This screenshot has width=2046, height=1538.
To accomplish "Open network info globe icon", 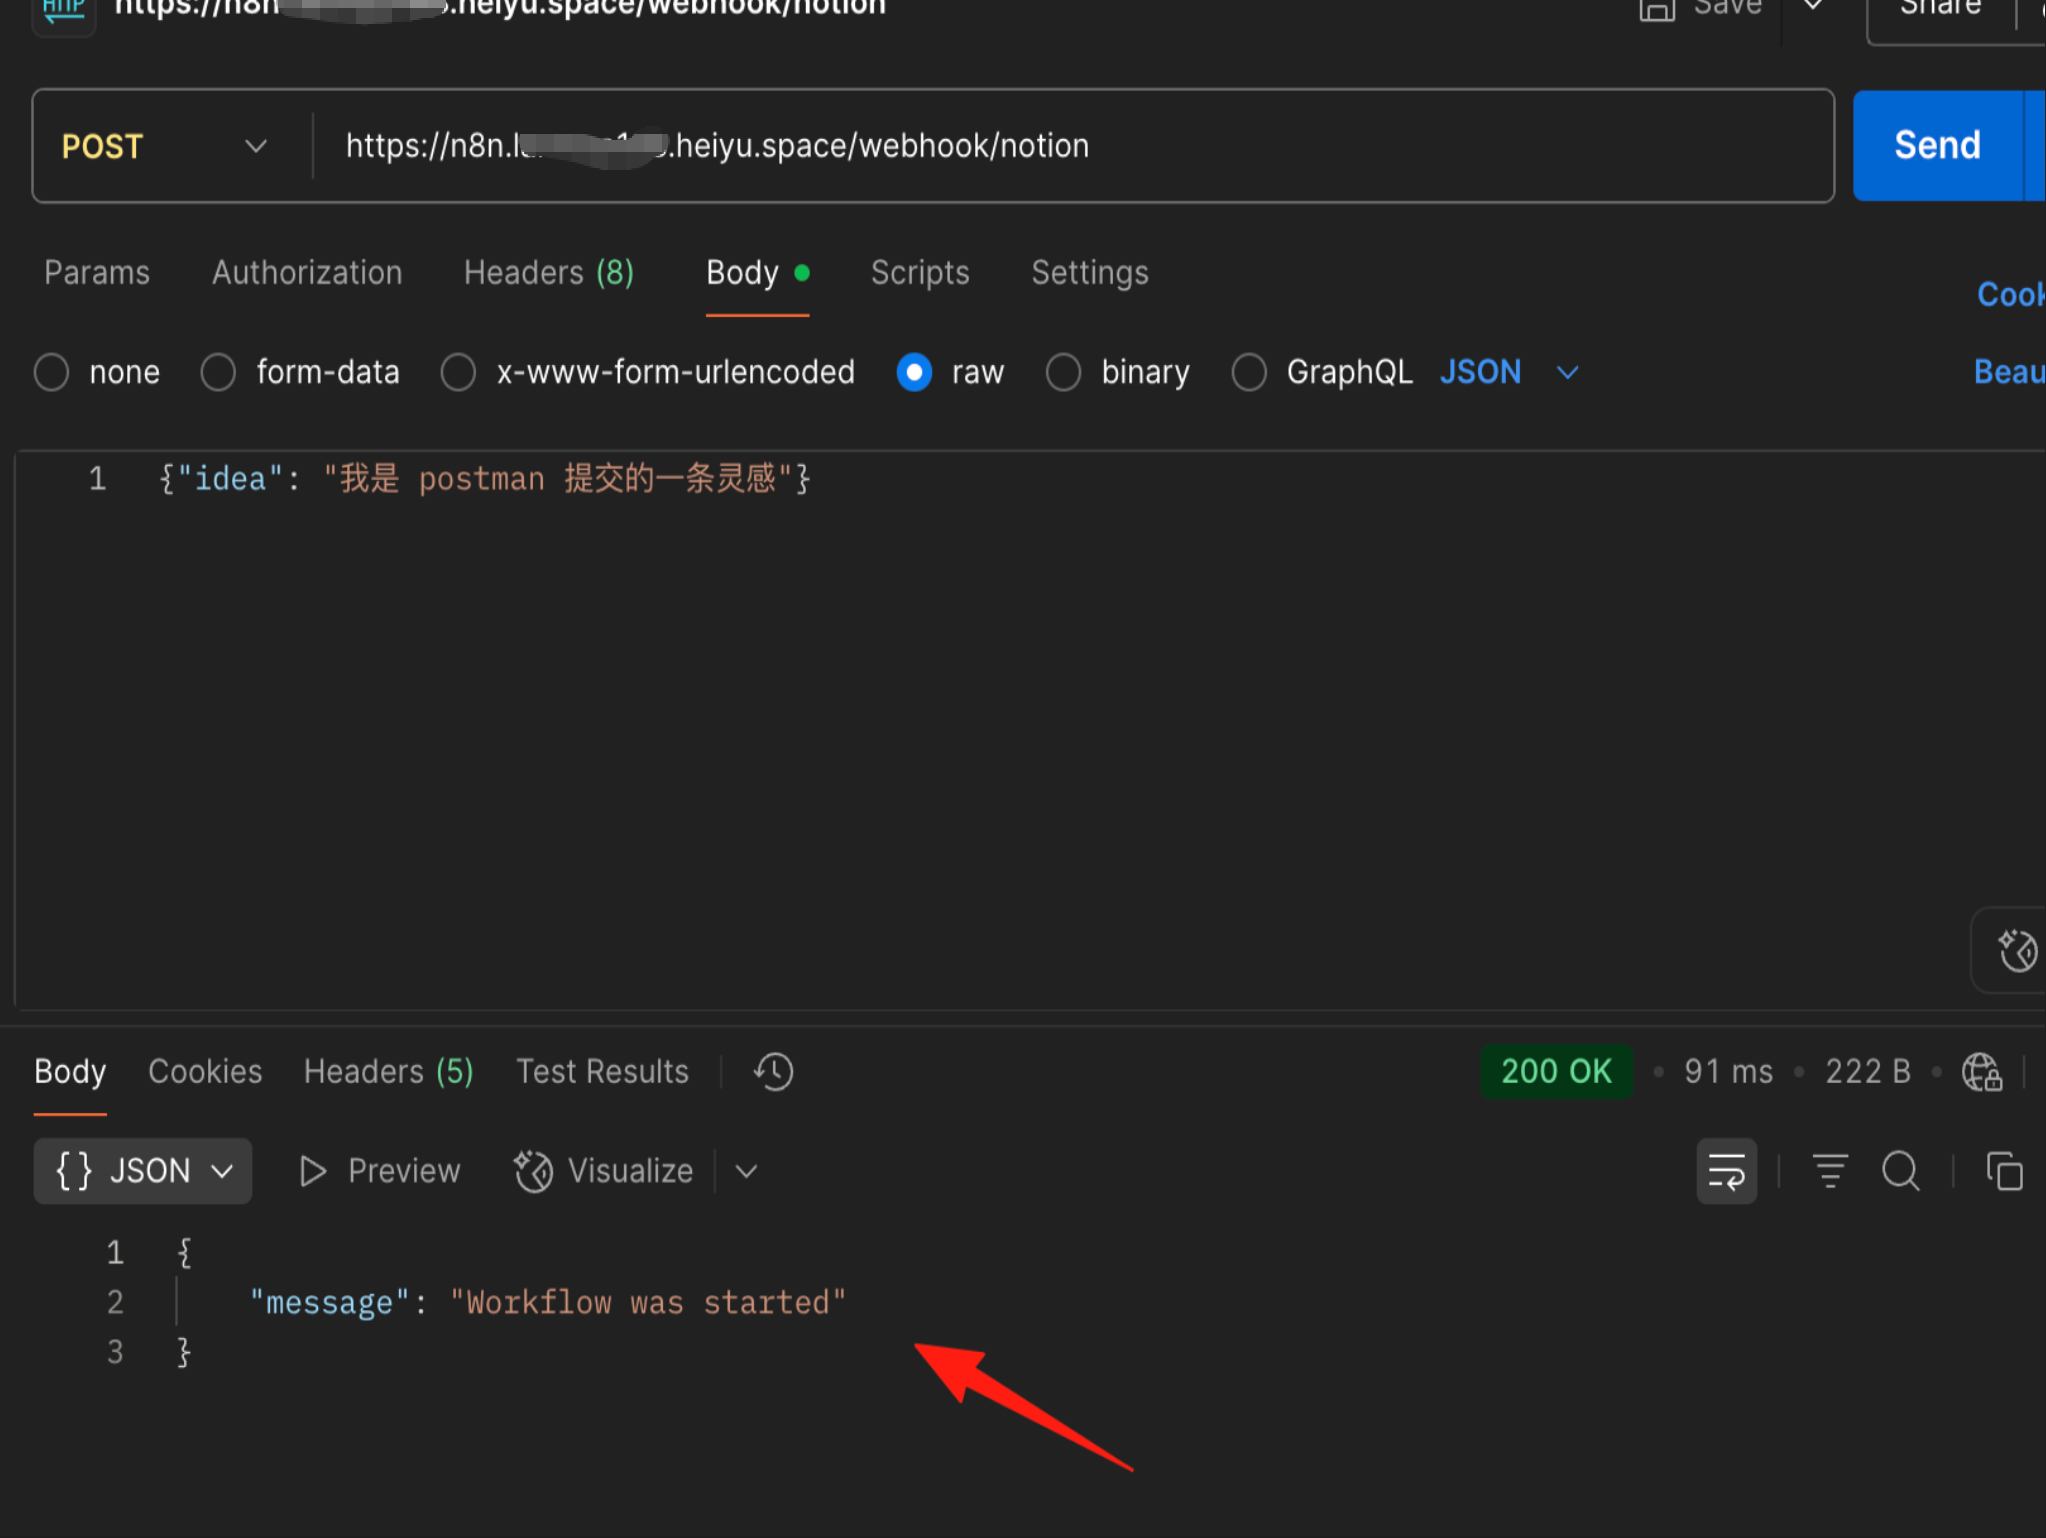I will point(1981,1071).
